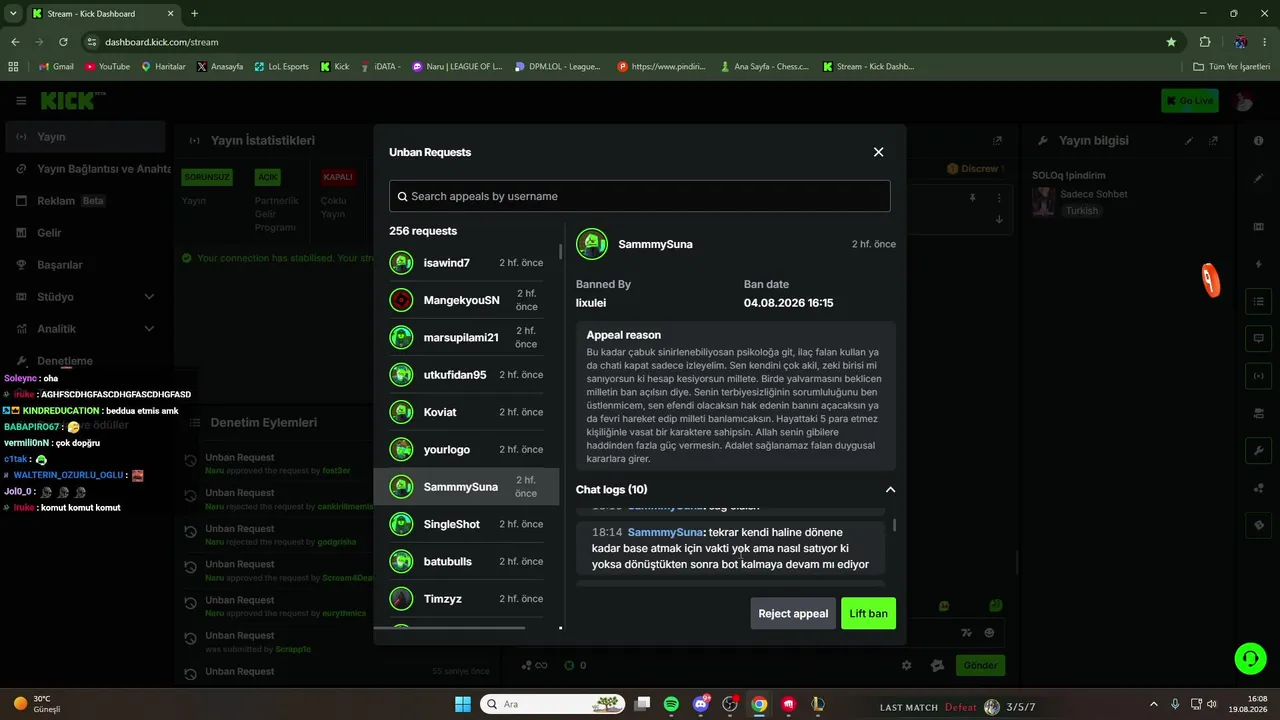Image resolution: width=1280 pixels, height=720 pixels.
Task: Open MangekyouSN's unban request
Action: point(466,300)
